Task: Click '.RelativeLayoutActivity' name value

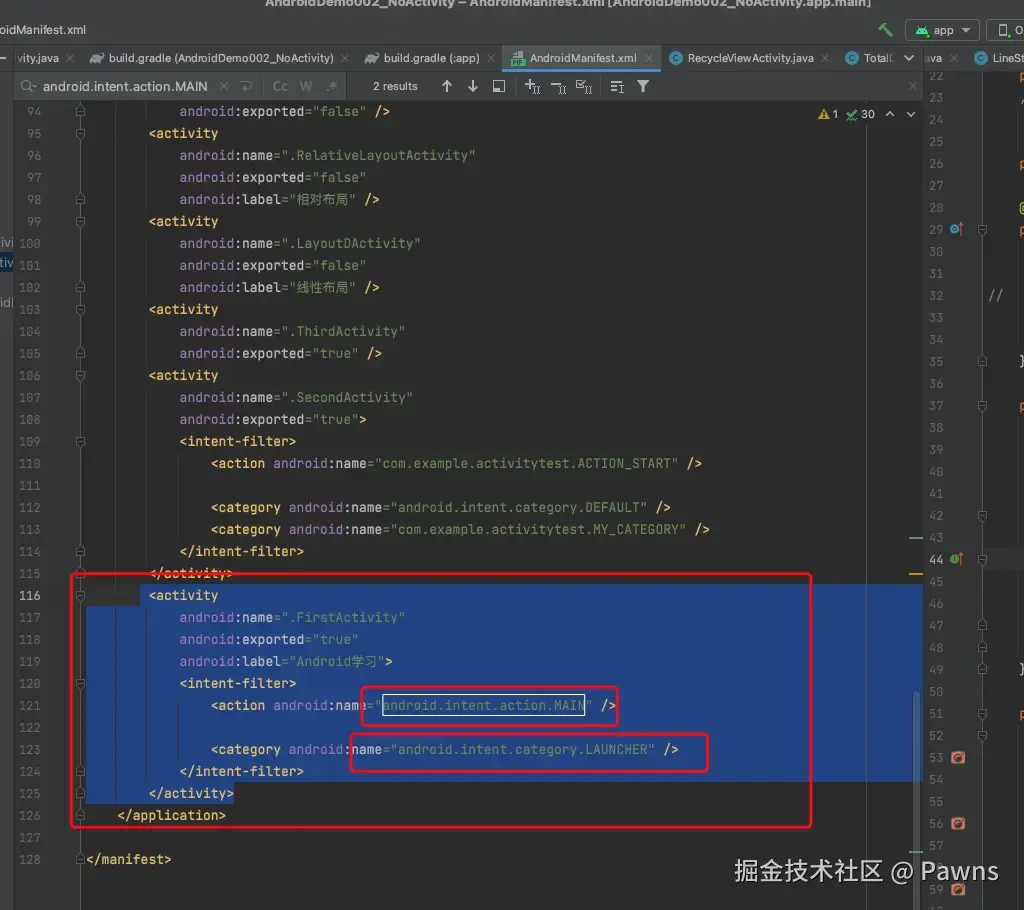Action: pyautogui.click(x=382, y=155)
